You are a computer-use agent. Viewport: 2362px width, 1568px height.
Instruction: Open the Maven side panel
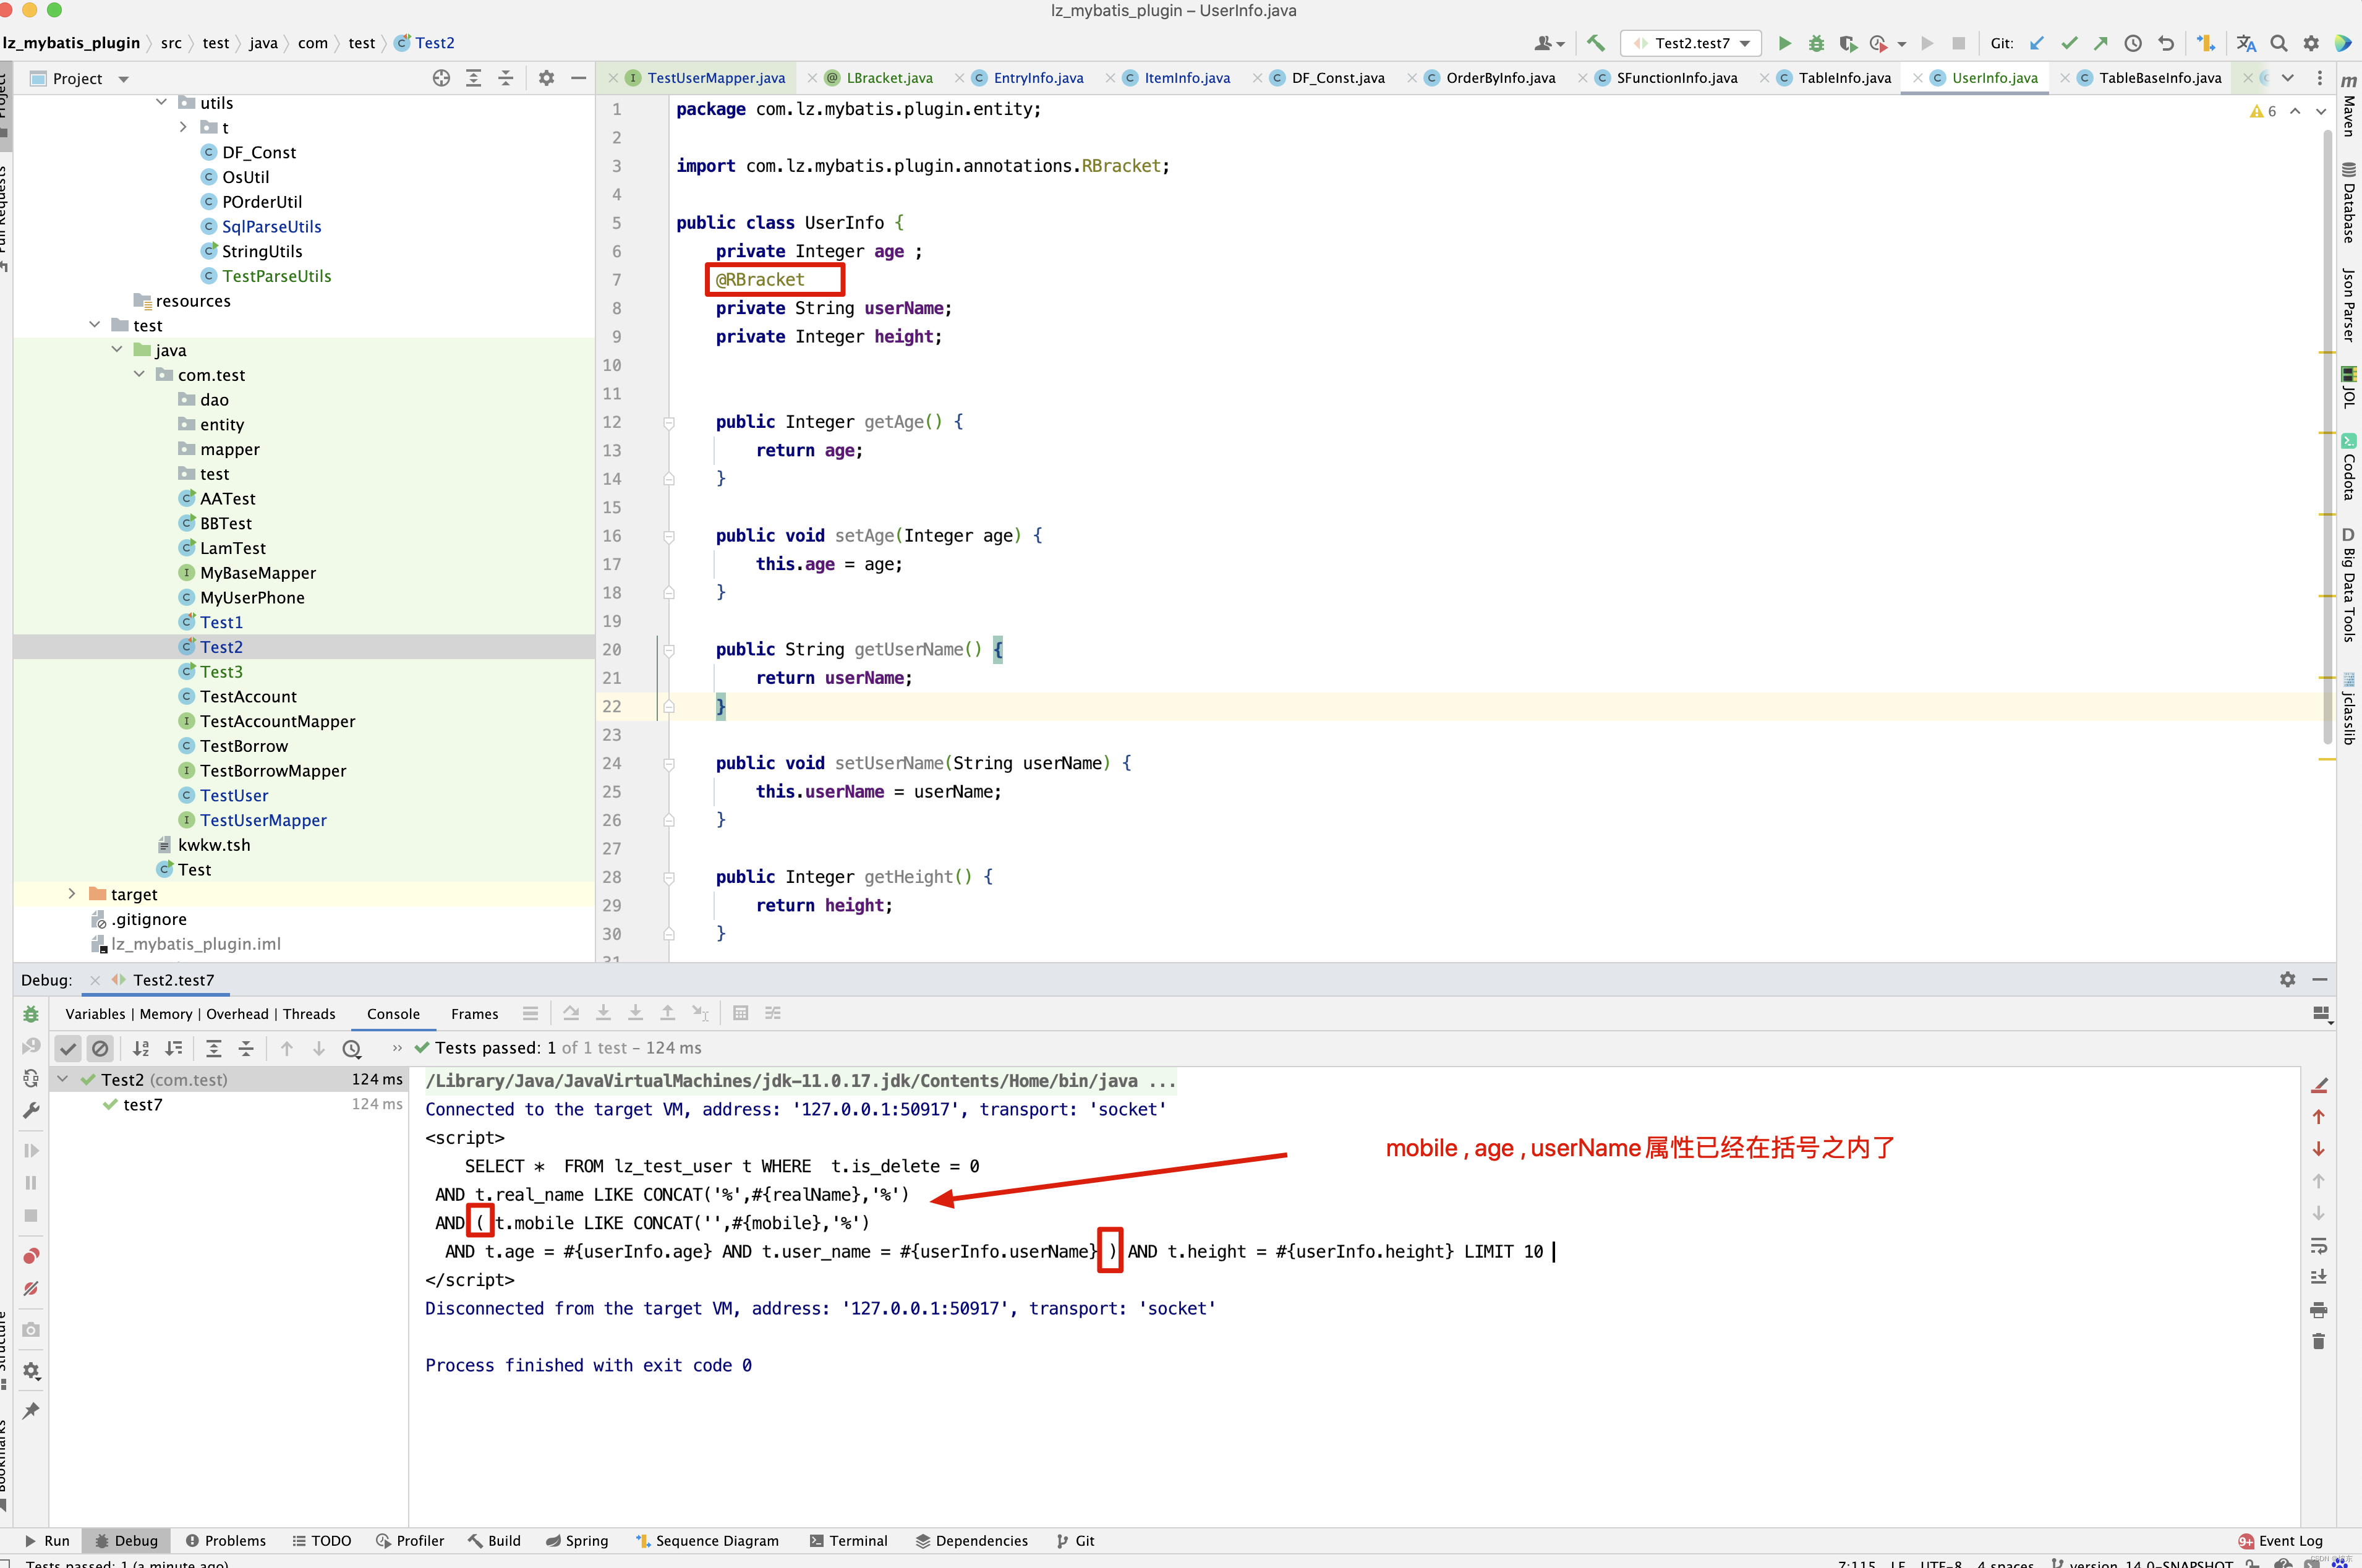click(2349, 106)
